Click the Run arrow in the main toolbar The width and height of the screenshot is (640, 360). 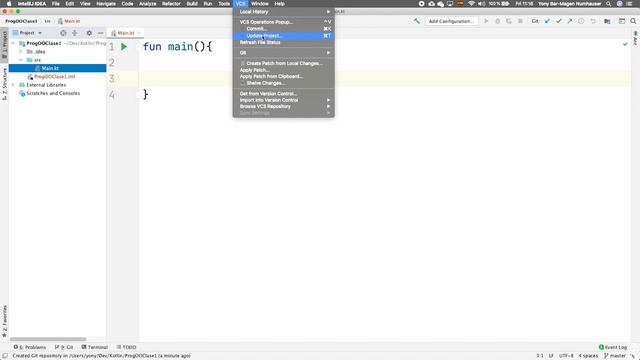(486, 21)
